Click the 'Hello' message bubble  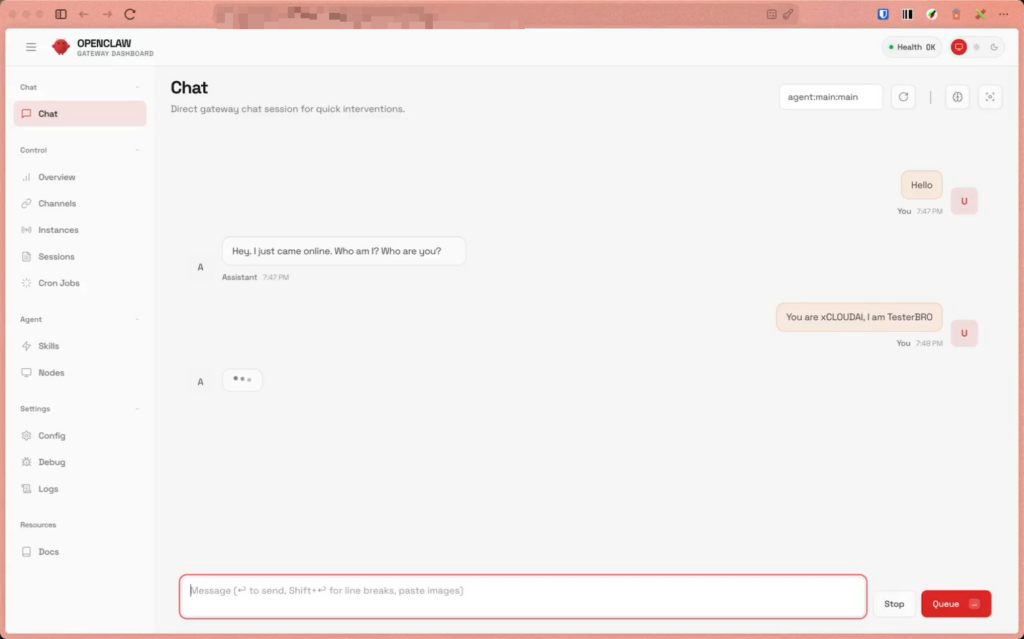921,185
